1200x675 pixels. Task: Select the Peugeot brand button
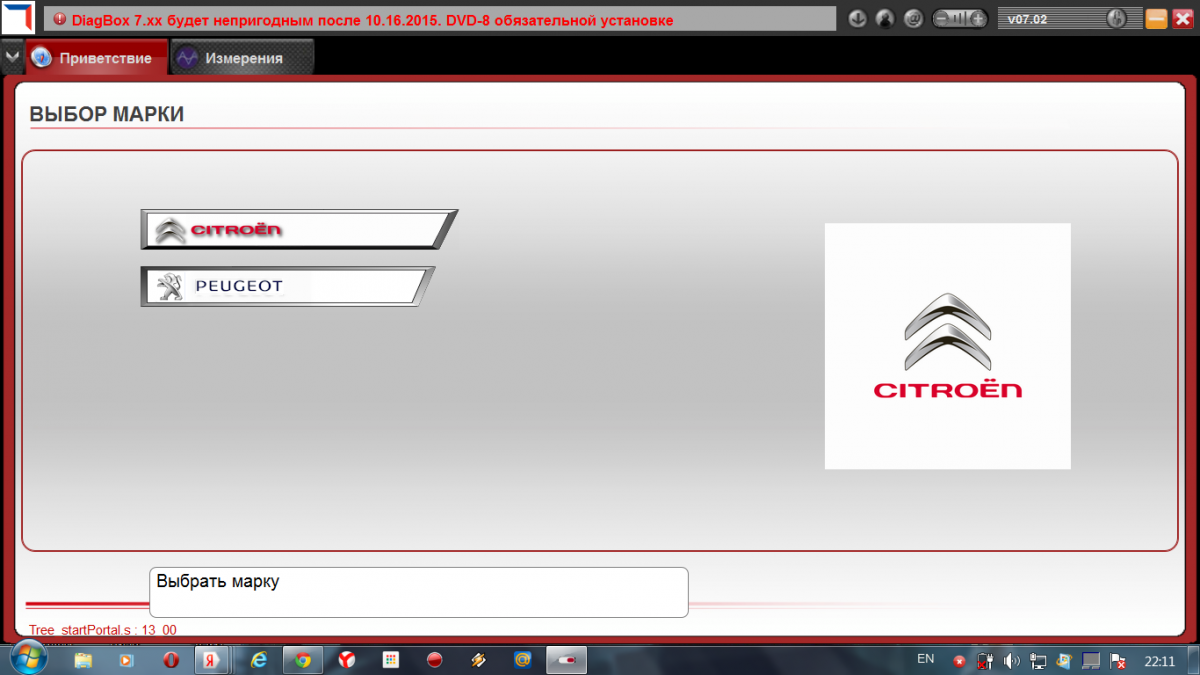click(285, 287)
